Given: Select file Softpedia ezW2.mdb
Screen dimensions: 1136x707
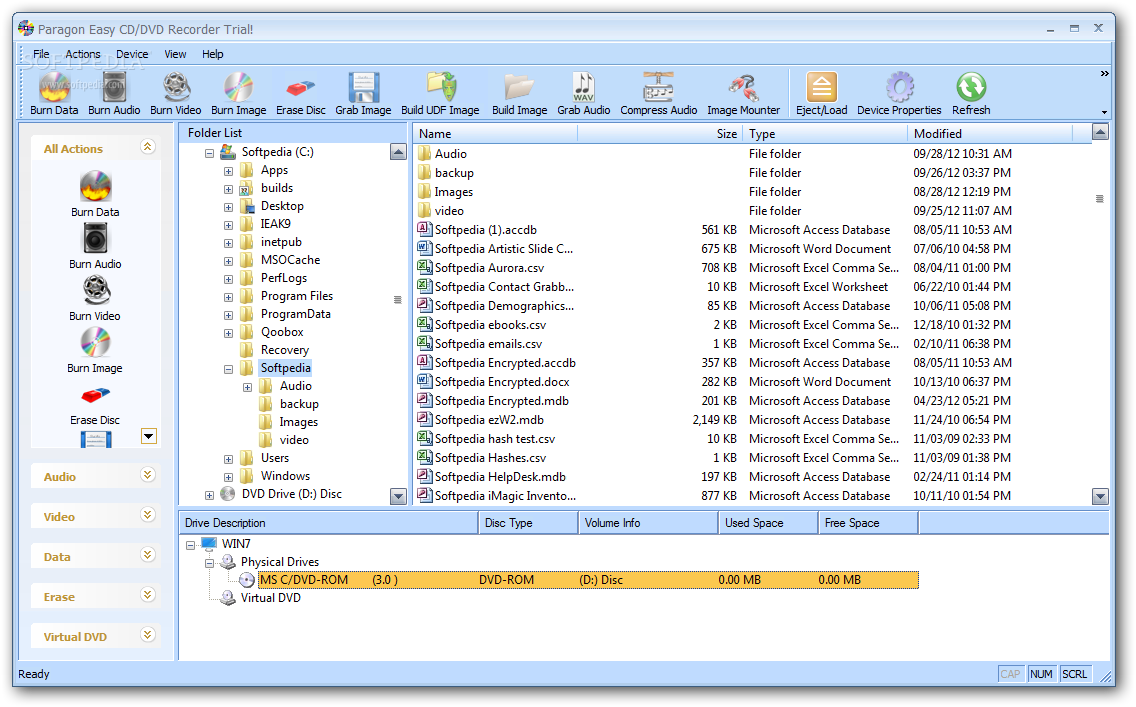Looking at the screenshot, I should 489,420.
